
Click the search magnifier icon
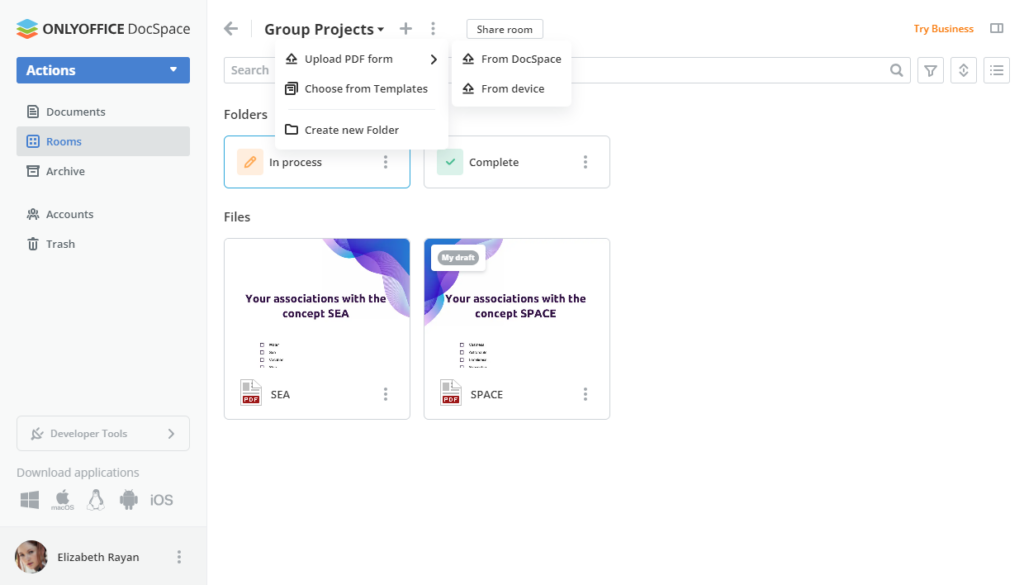click(x=897, y=70)
